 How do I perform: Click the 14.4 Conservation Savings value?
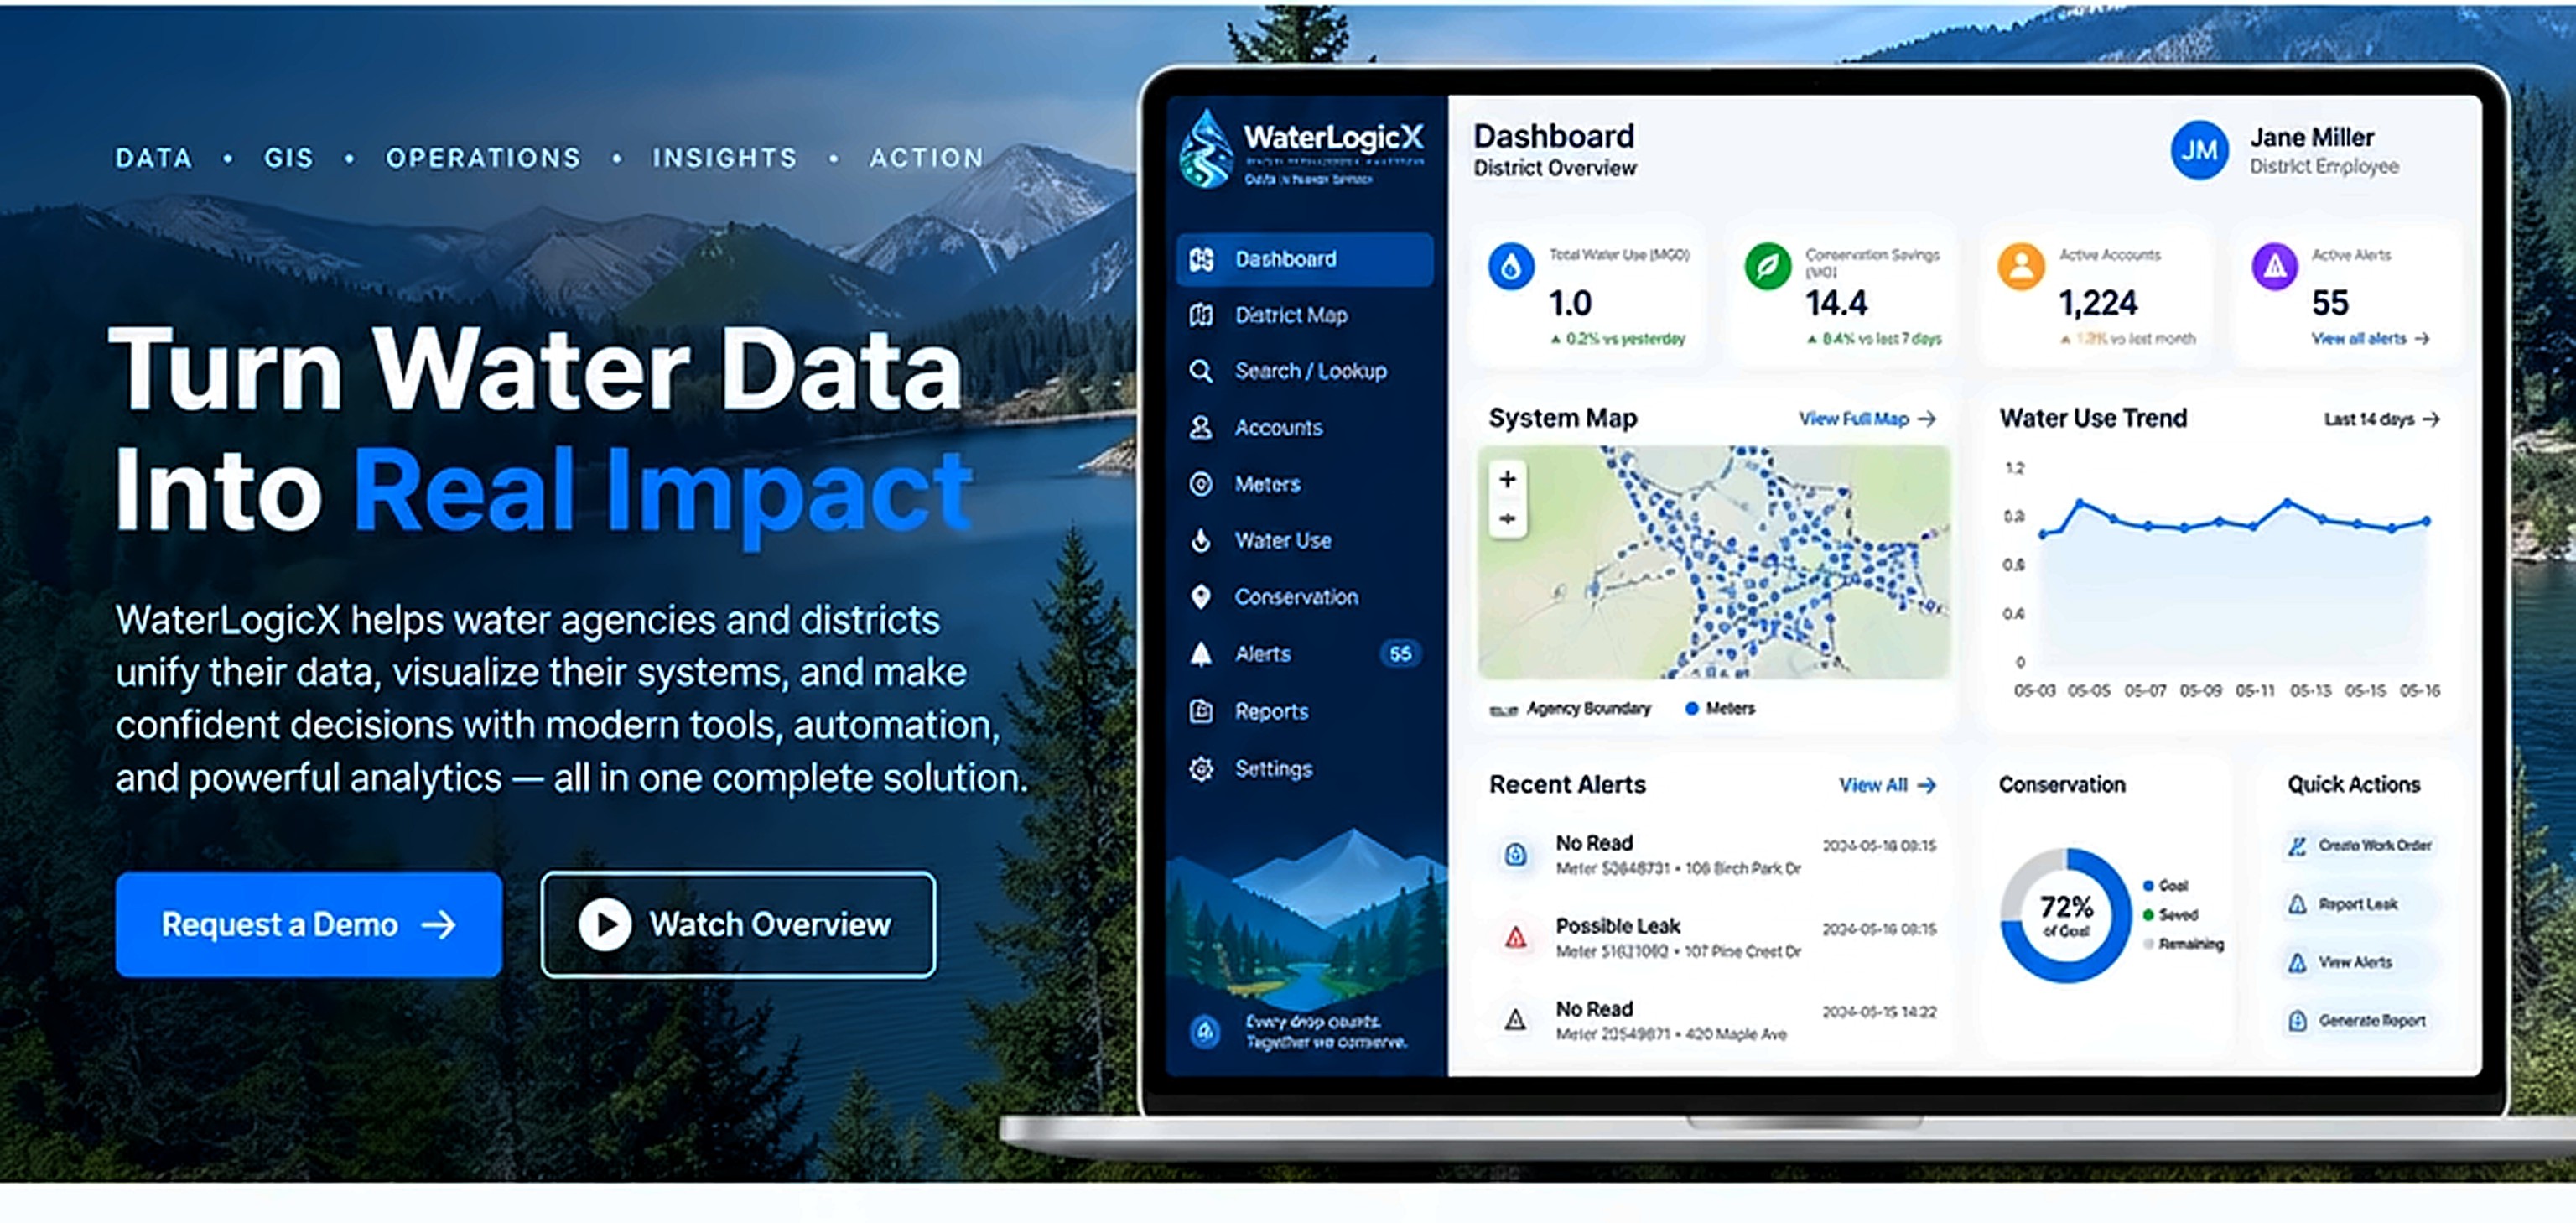(1836, 303)
